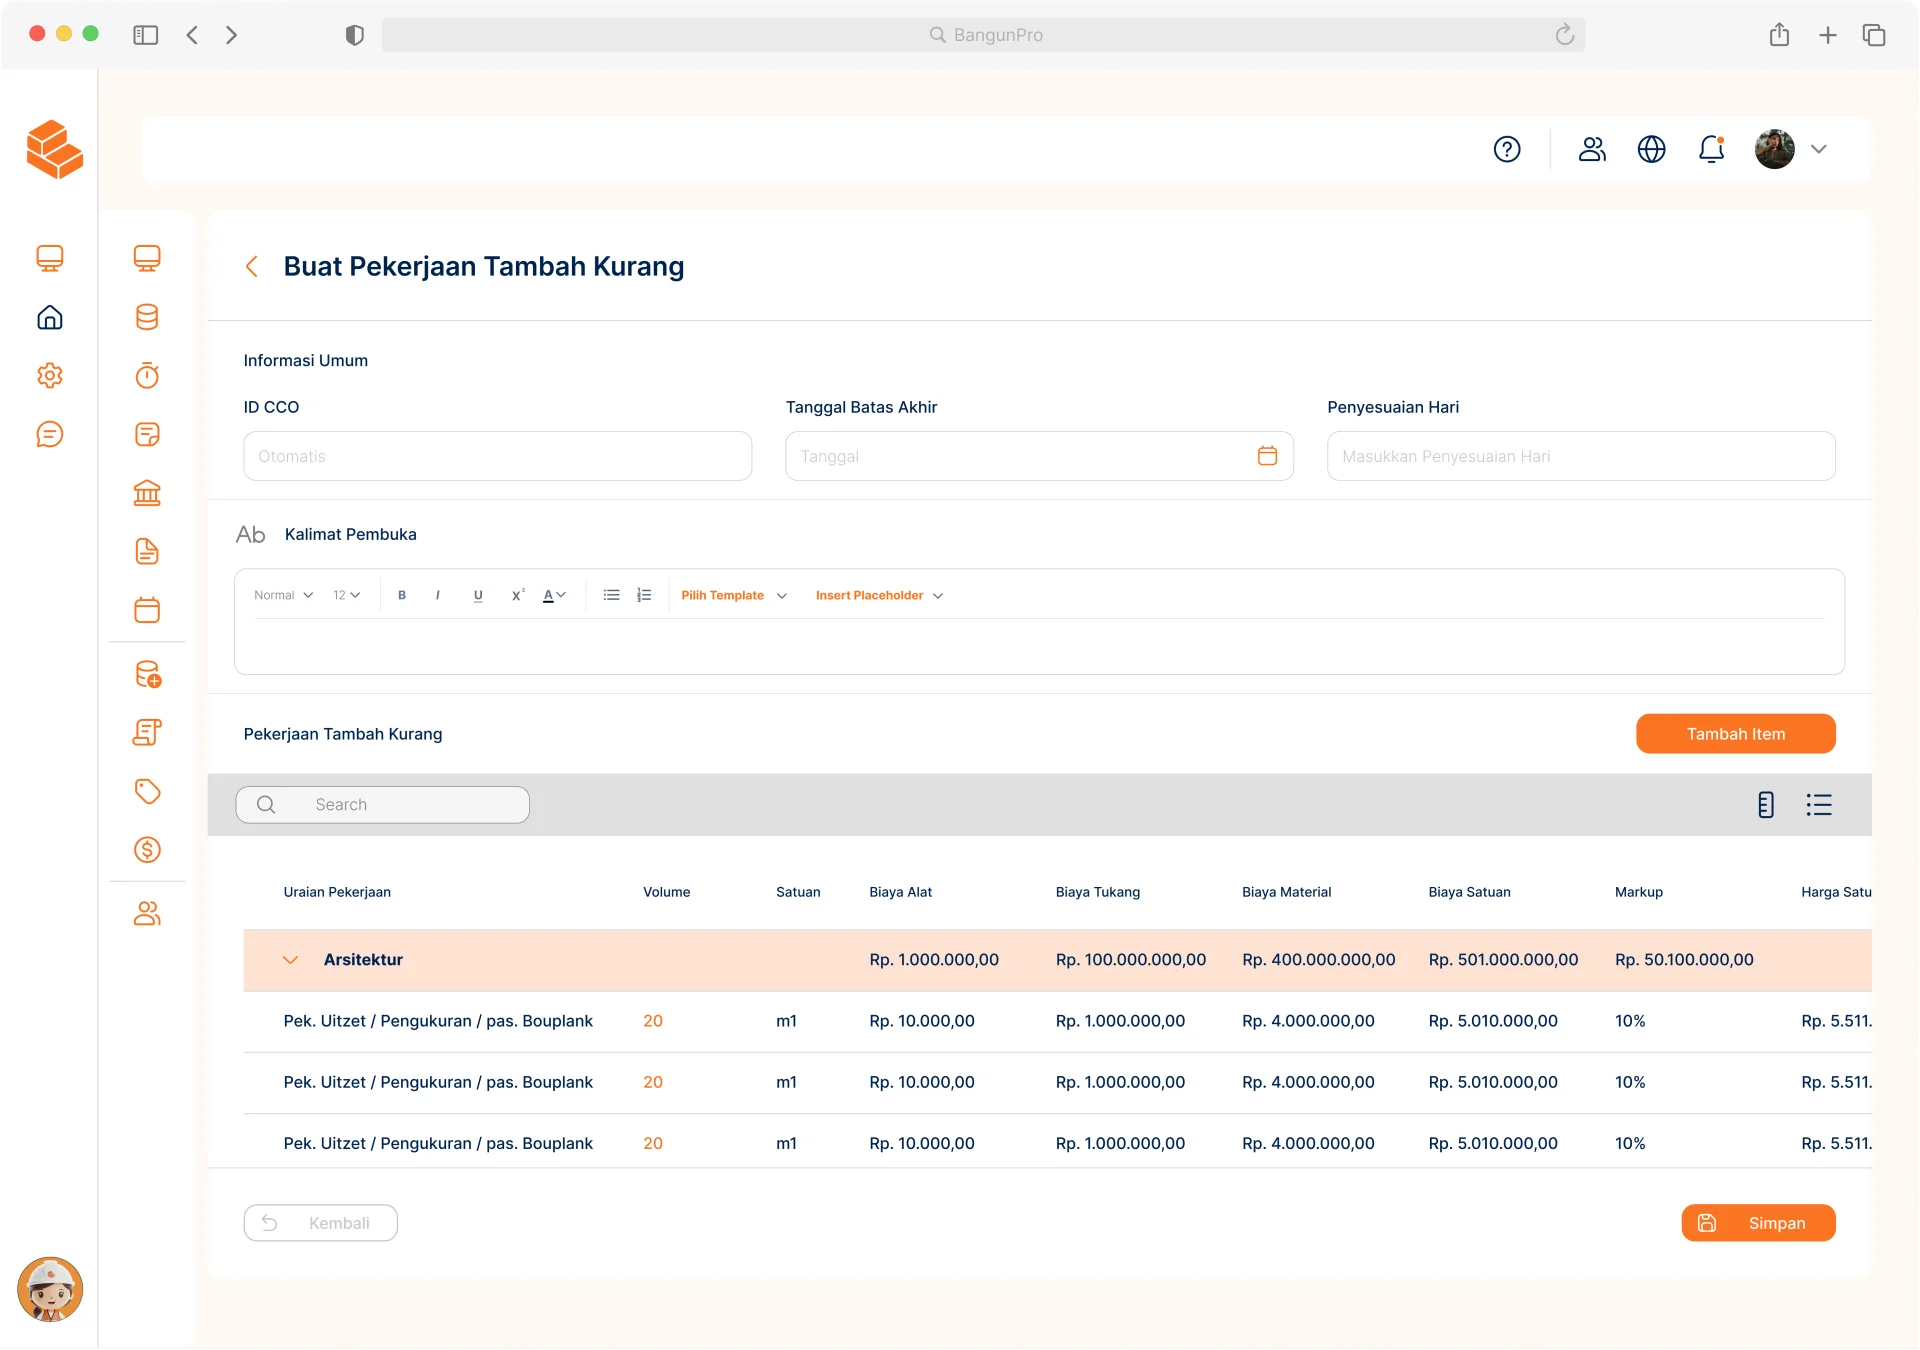Open the Pilih Template dropdown
1920x1350 pixels.
733,595
